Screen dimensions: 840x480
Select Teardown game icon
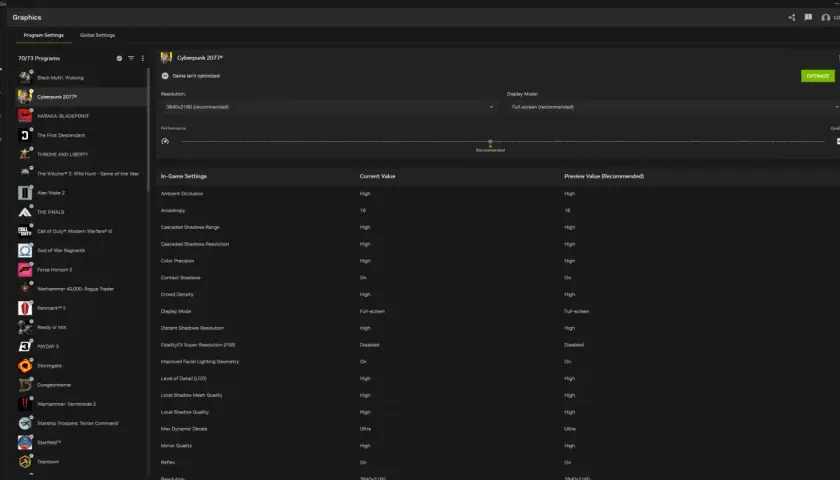tap(25, 462)
